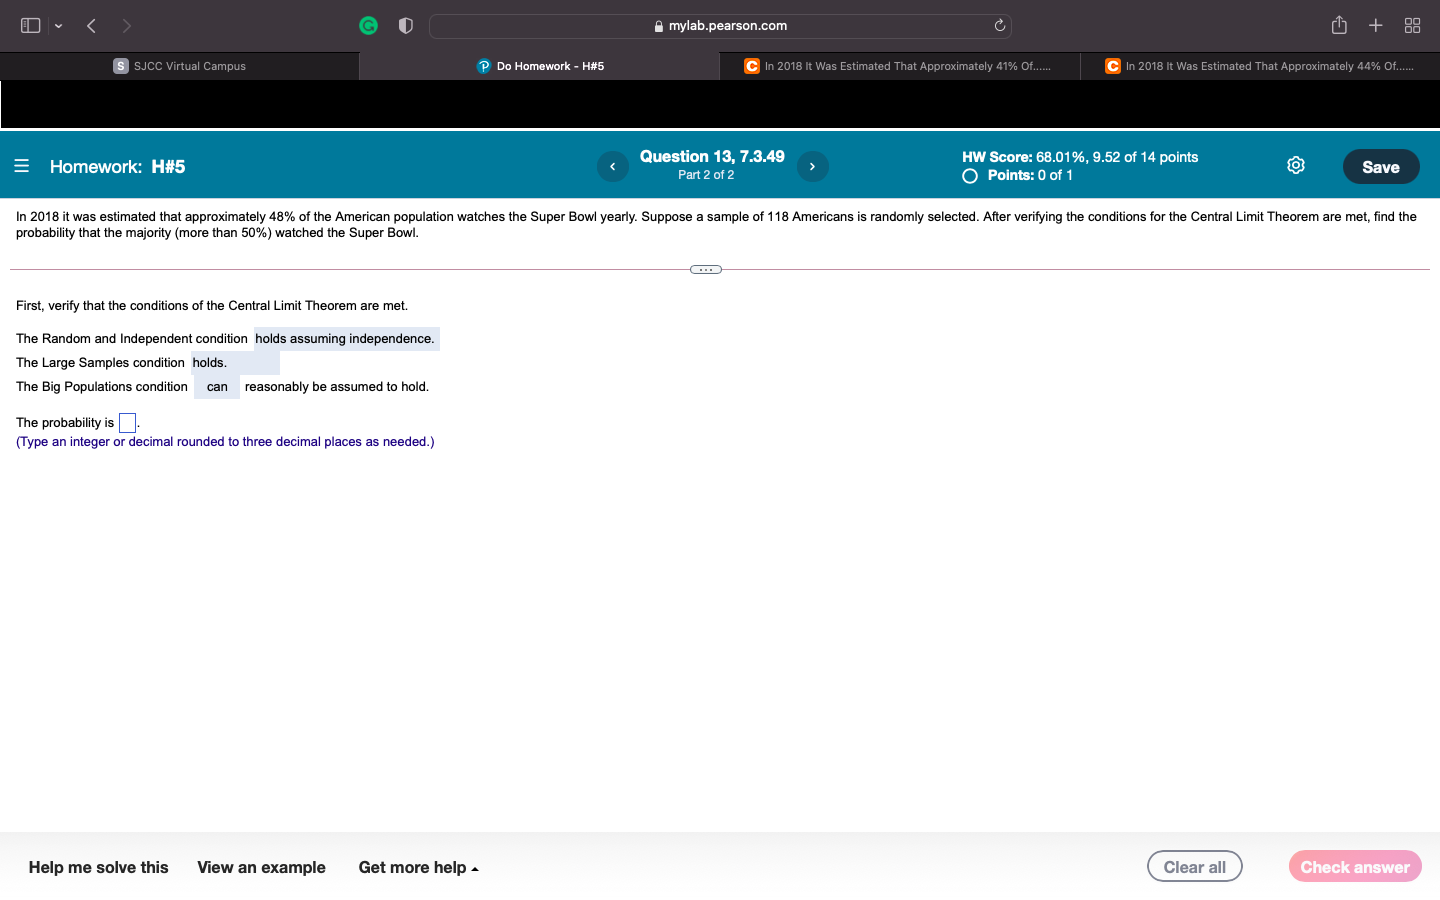
Task: Switch to the Do Homework - H#5 tab
Action: pyautogui.click(x=540, y=66)
